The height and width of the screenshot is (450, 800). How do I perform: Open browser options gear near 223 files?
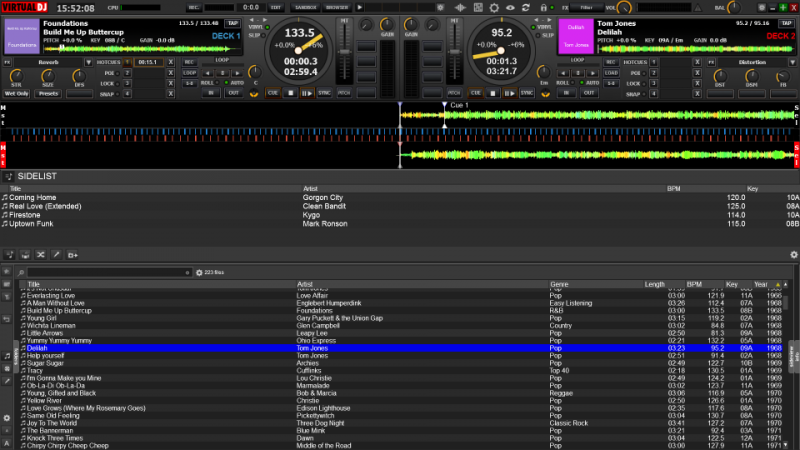tap(199, 272)
